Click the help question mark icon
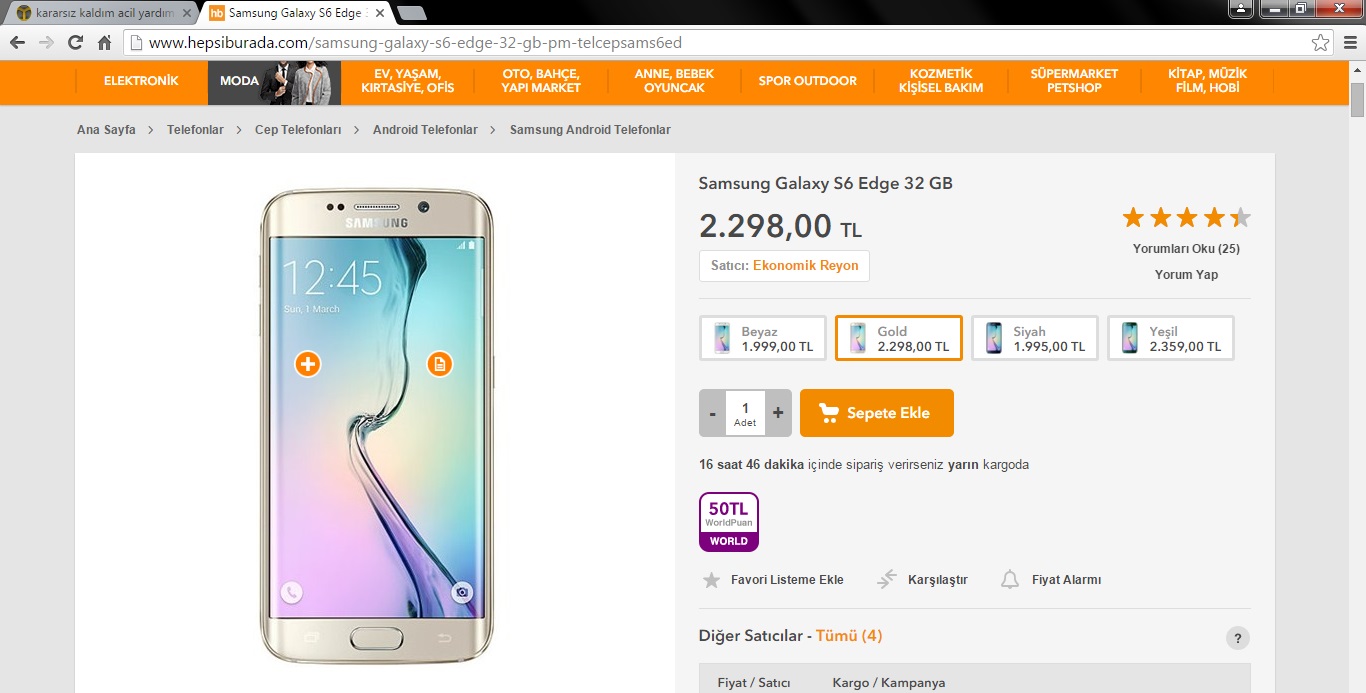Screen dimensions: 1366x693 point(1237,638)
